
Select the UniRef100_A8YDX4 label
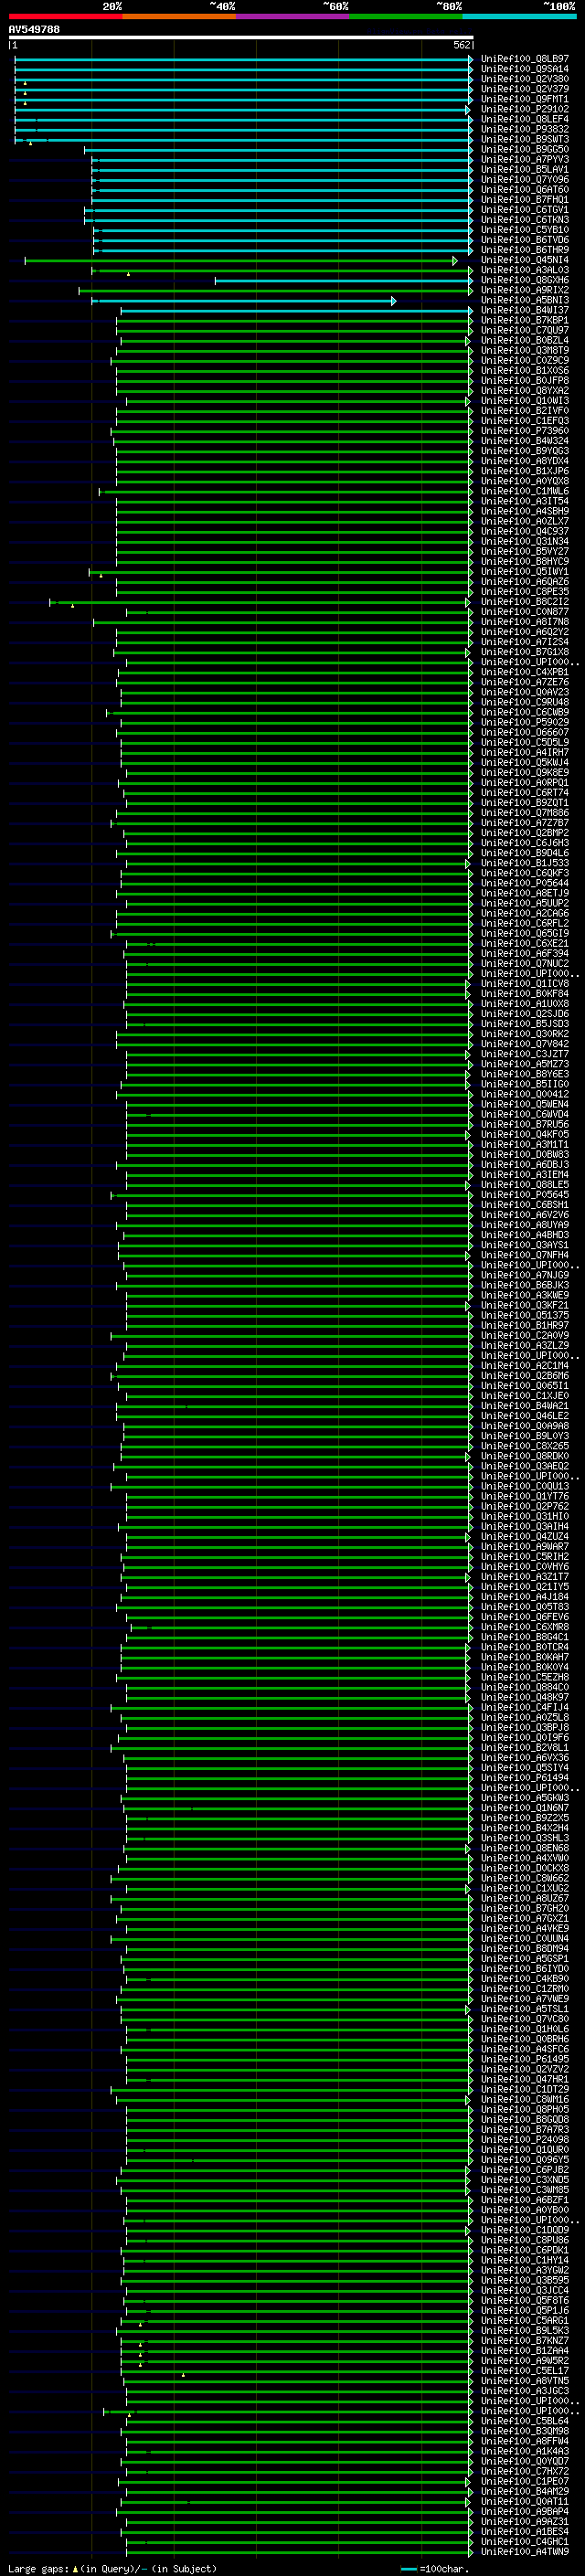[x=524, y=461]
